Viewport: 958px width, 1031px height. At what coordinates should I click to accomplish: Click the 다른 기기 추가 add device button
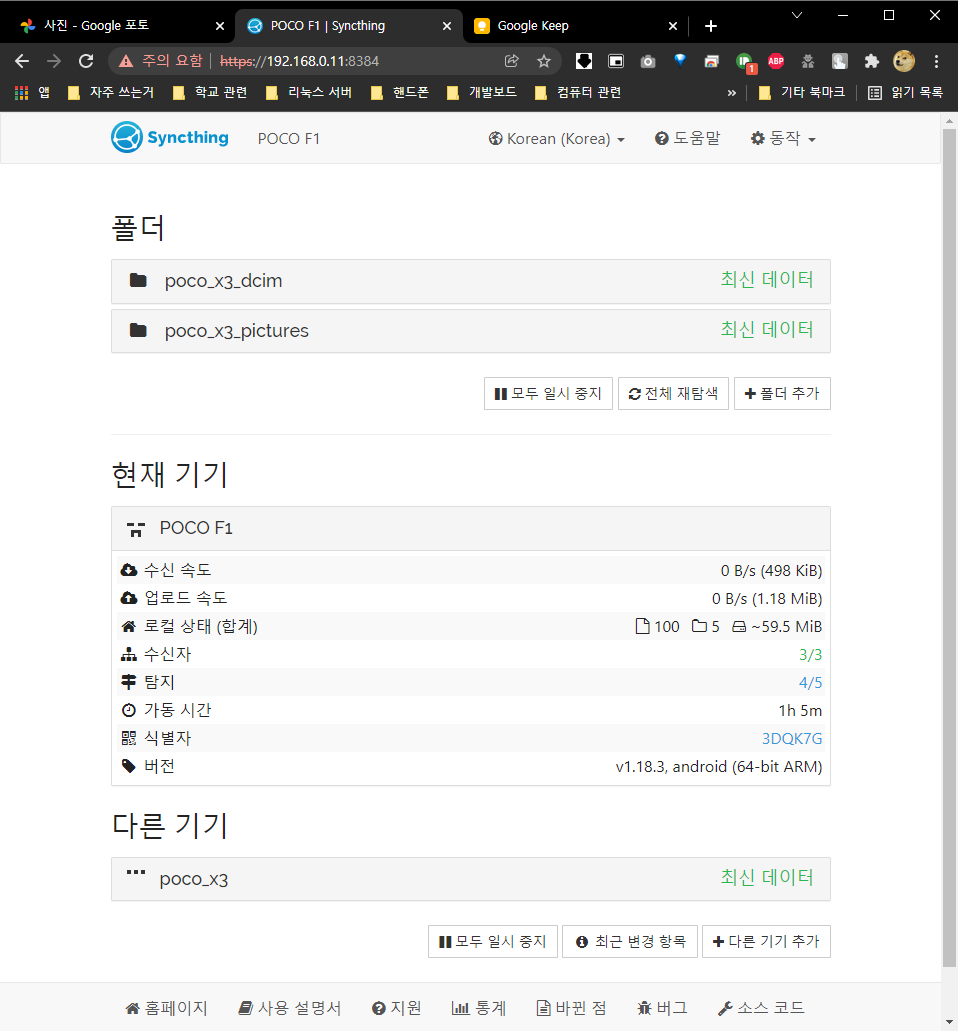766,942
